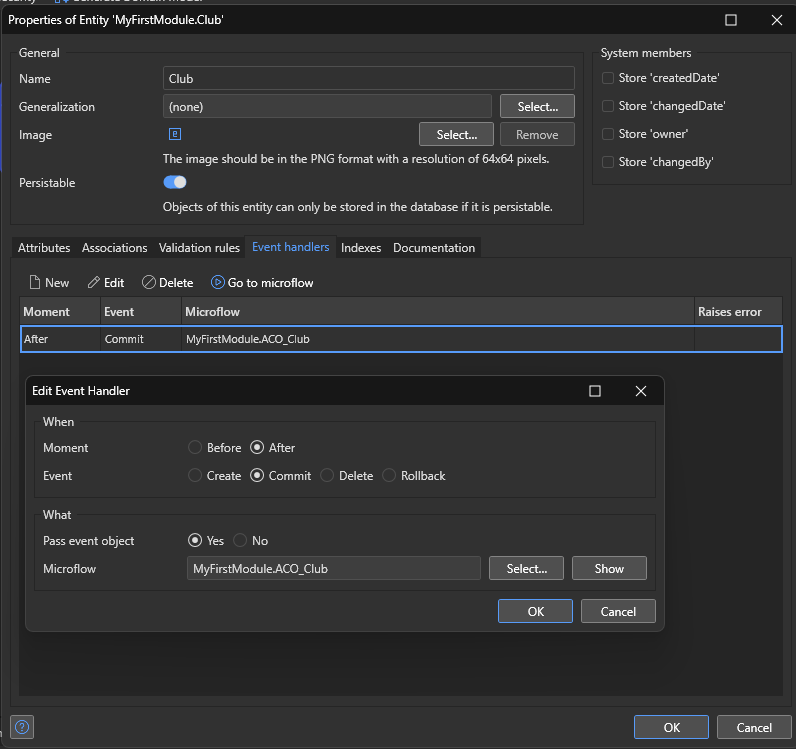Enable Store 'owner' checkbox

point(608,134)
